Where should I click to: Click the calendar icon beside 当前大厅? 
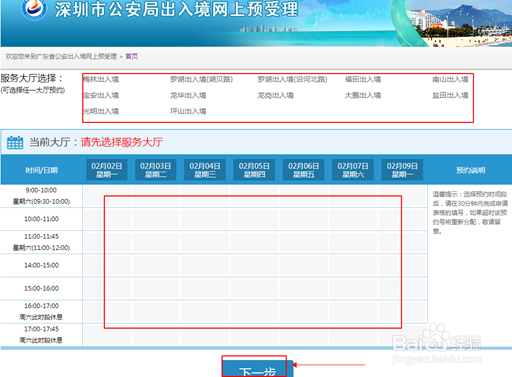15,142
